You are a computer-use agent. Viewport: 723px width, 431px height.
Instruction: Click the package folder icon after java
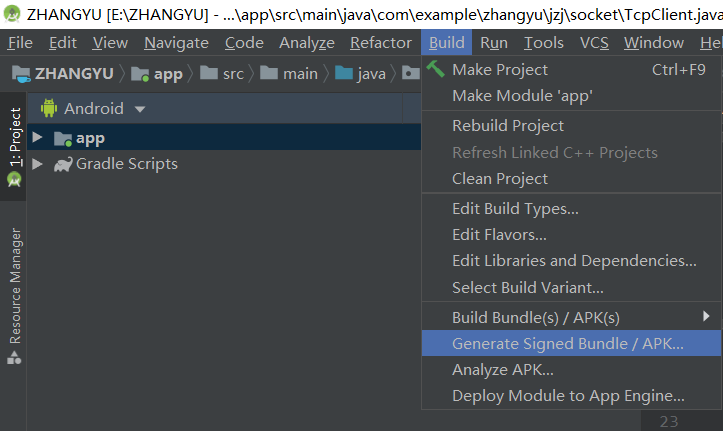coord(410,73)
